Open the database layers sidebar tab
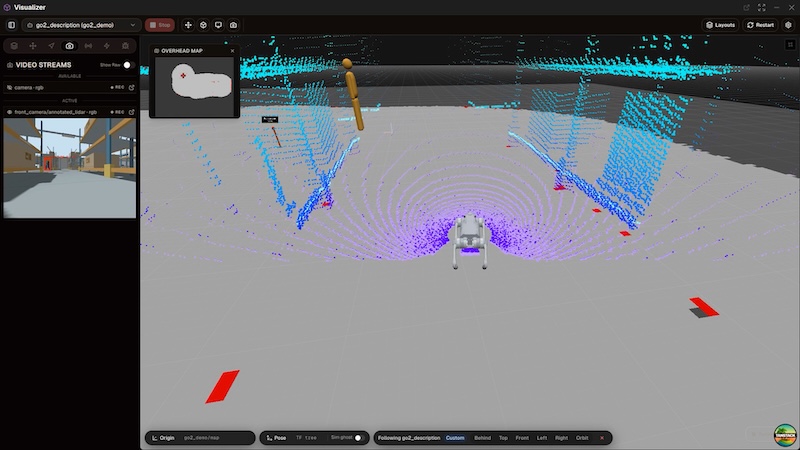 pyautogui.click(x=14, y=46)
